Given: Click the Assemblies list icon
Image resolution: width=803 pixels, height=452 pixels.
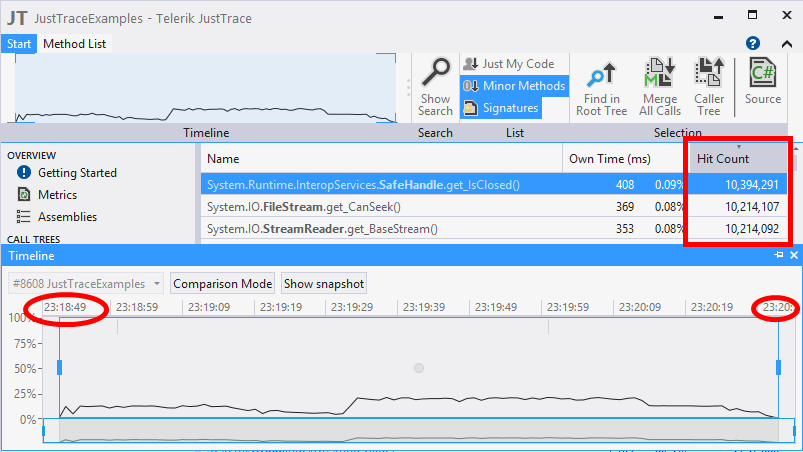Looking at the screenshot, I should click(x=23, y=217).
